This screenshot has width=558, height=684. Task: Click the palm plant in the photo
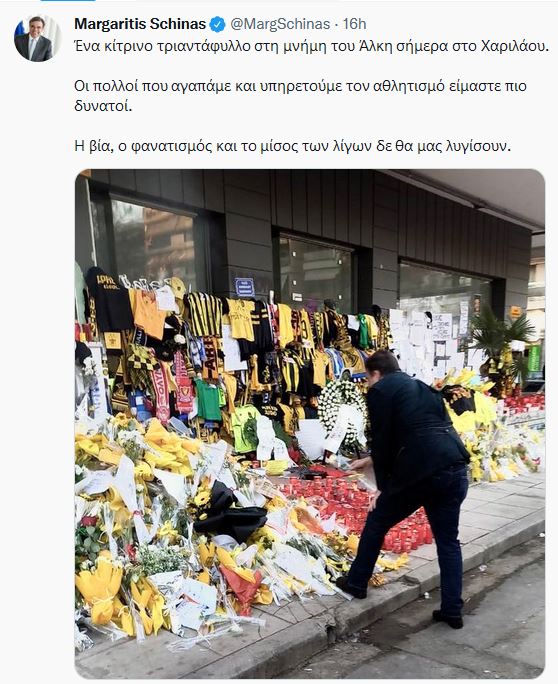[x=502, y=336]
